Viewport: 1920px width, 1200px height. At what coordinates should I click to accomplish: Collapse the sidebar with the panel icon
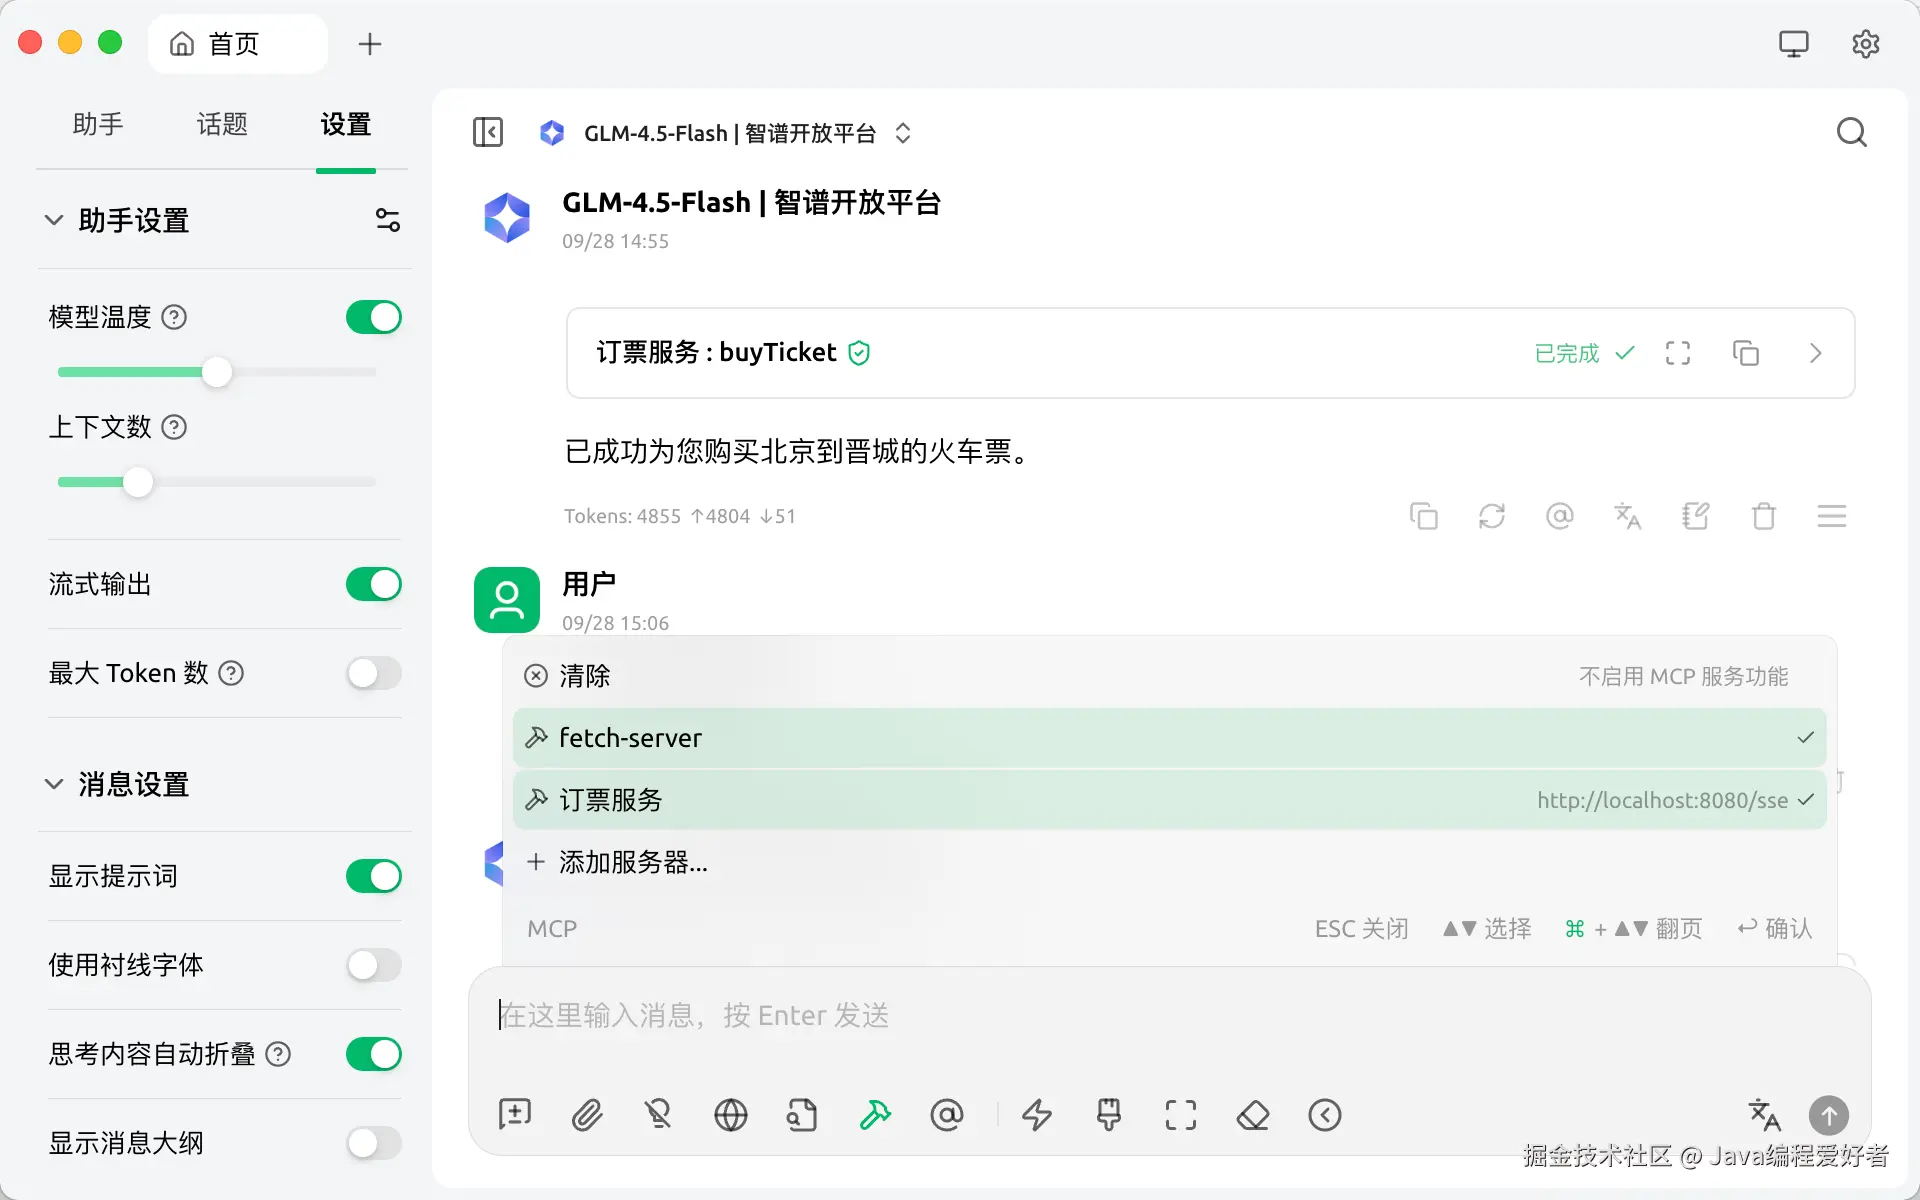pyautogui.click(x=488, y=132)
